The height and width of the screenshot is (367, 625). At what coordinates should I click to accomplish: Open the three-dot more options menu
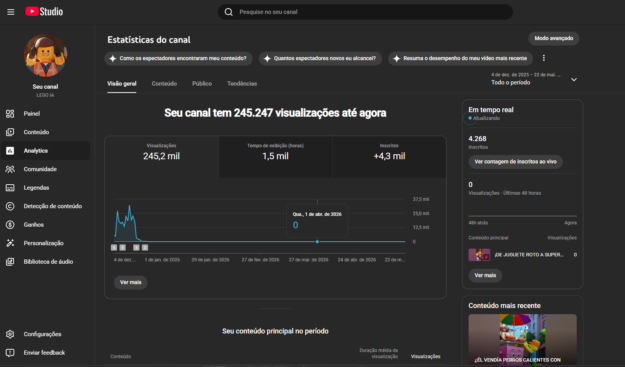544,58
